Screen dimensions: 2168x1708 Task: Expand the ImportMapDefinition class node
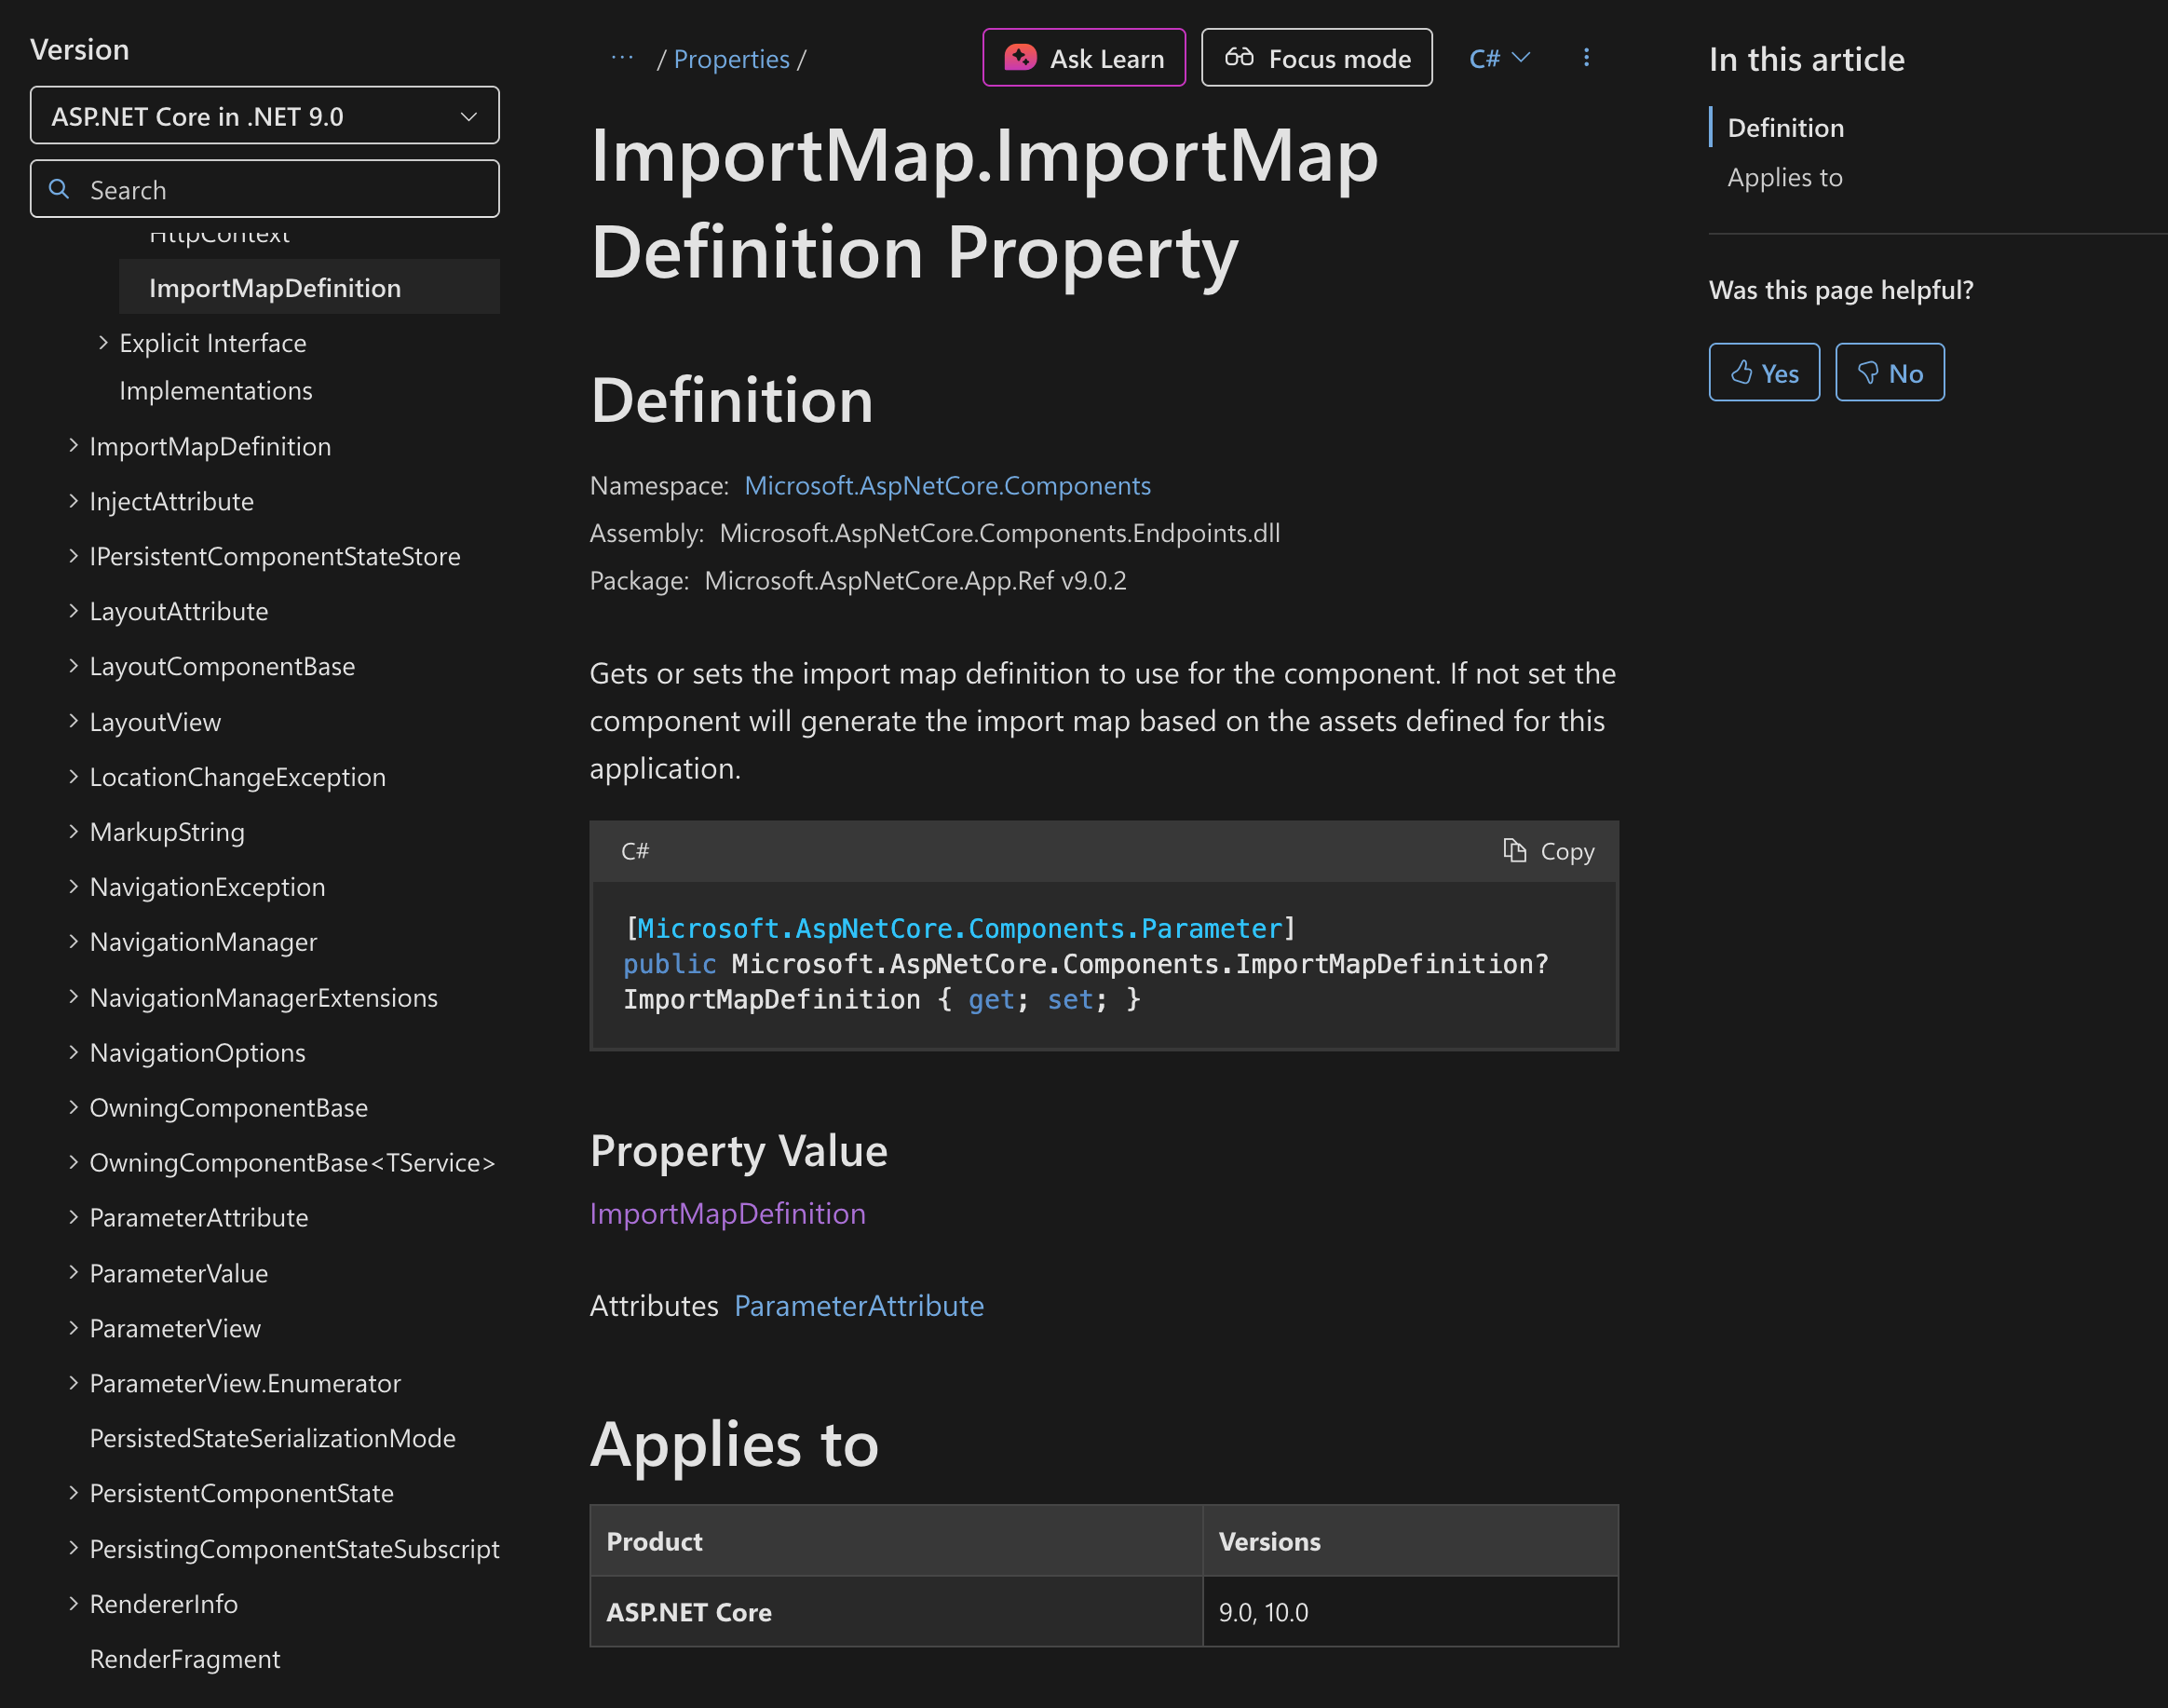tap(74, 446)
